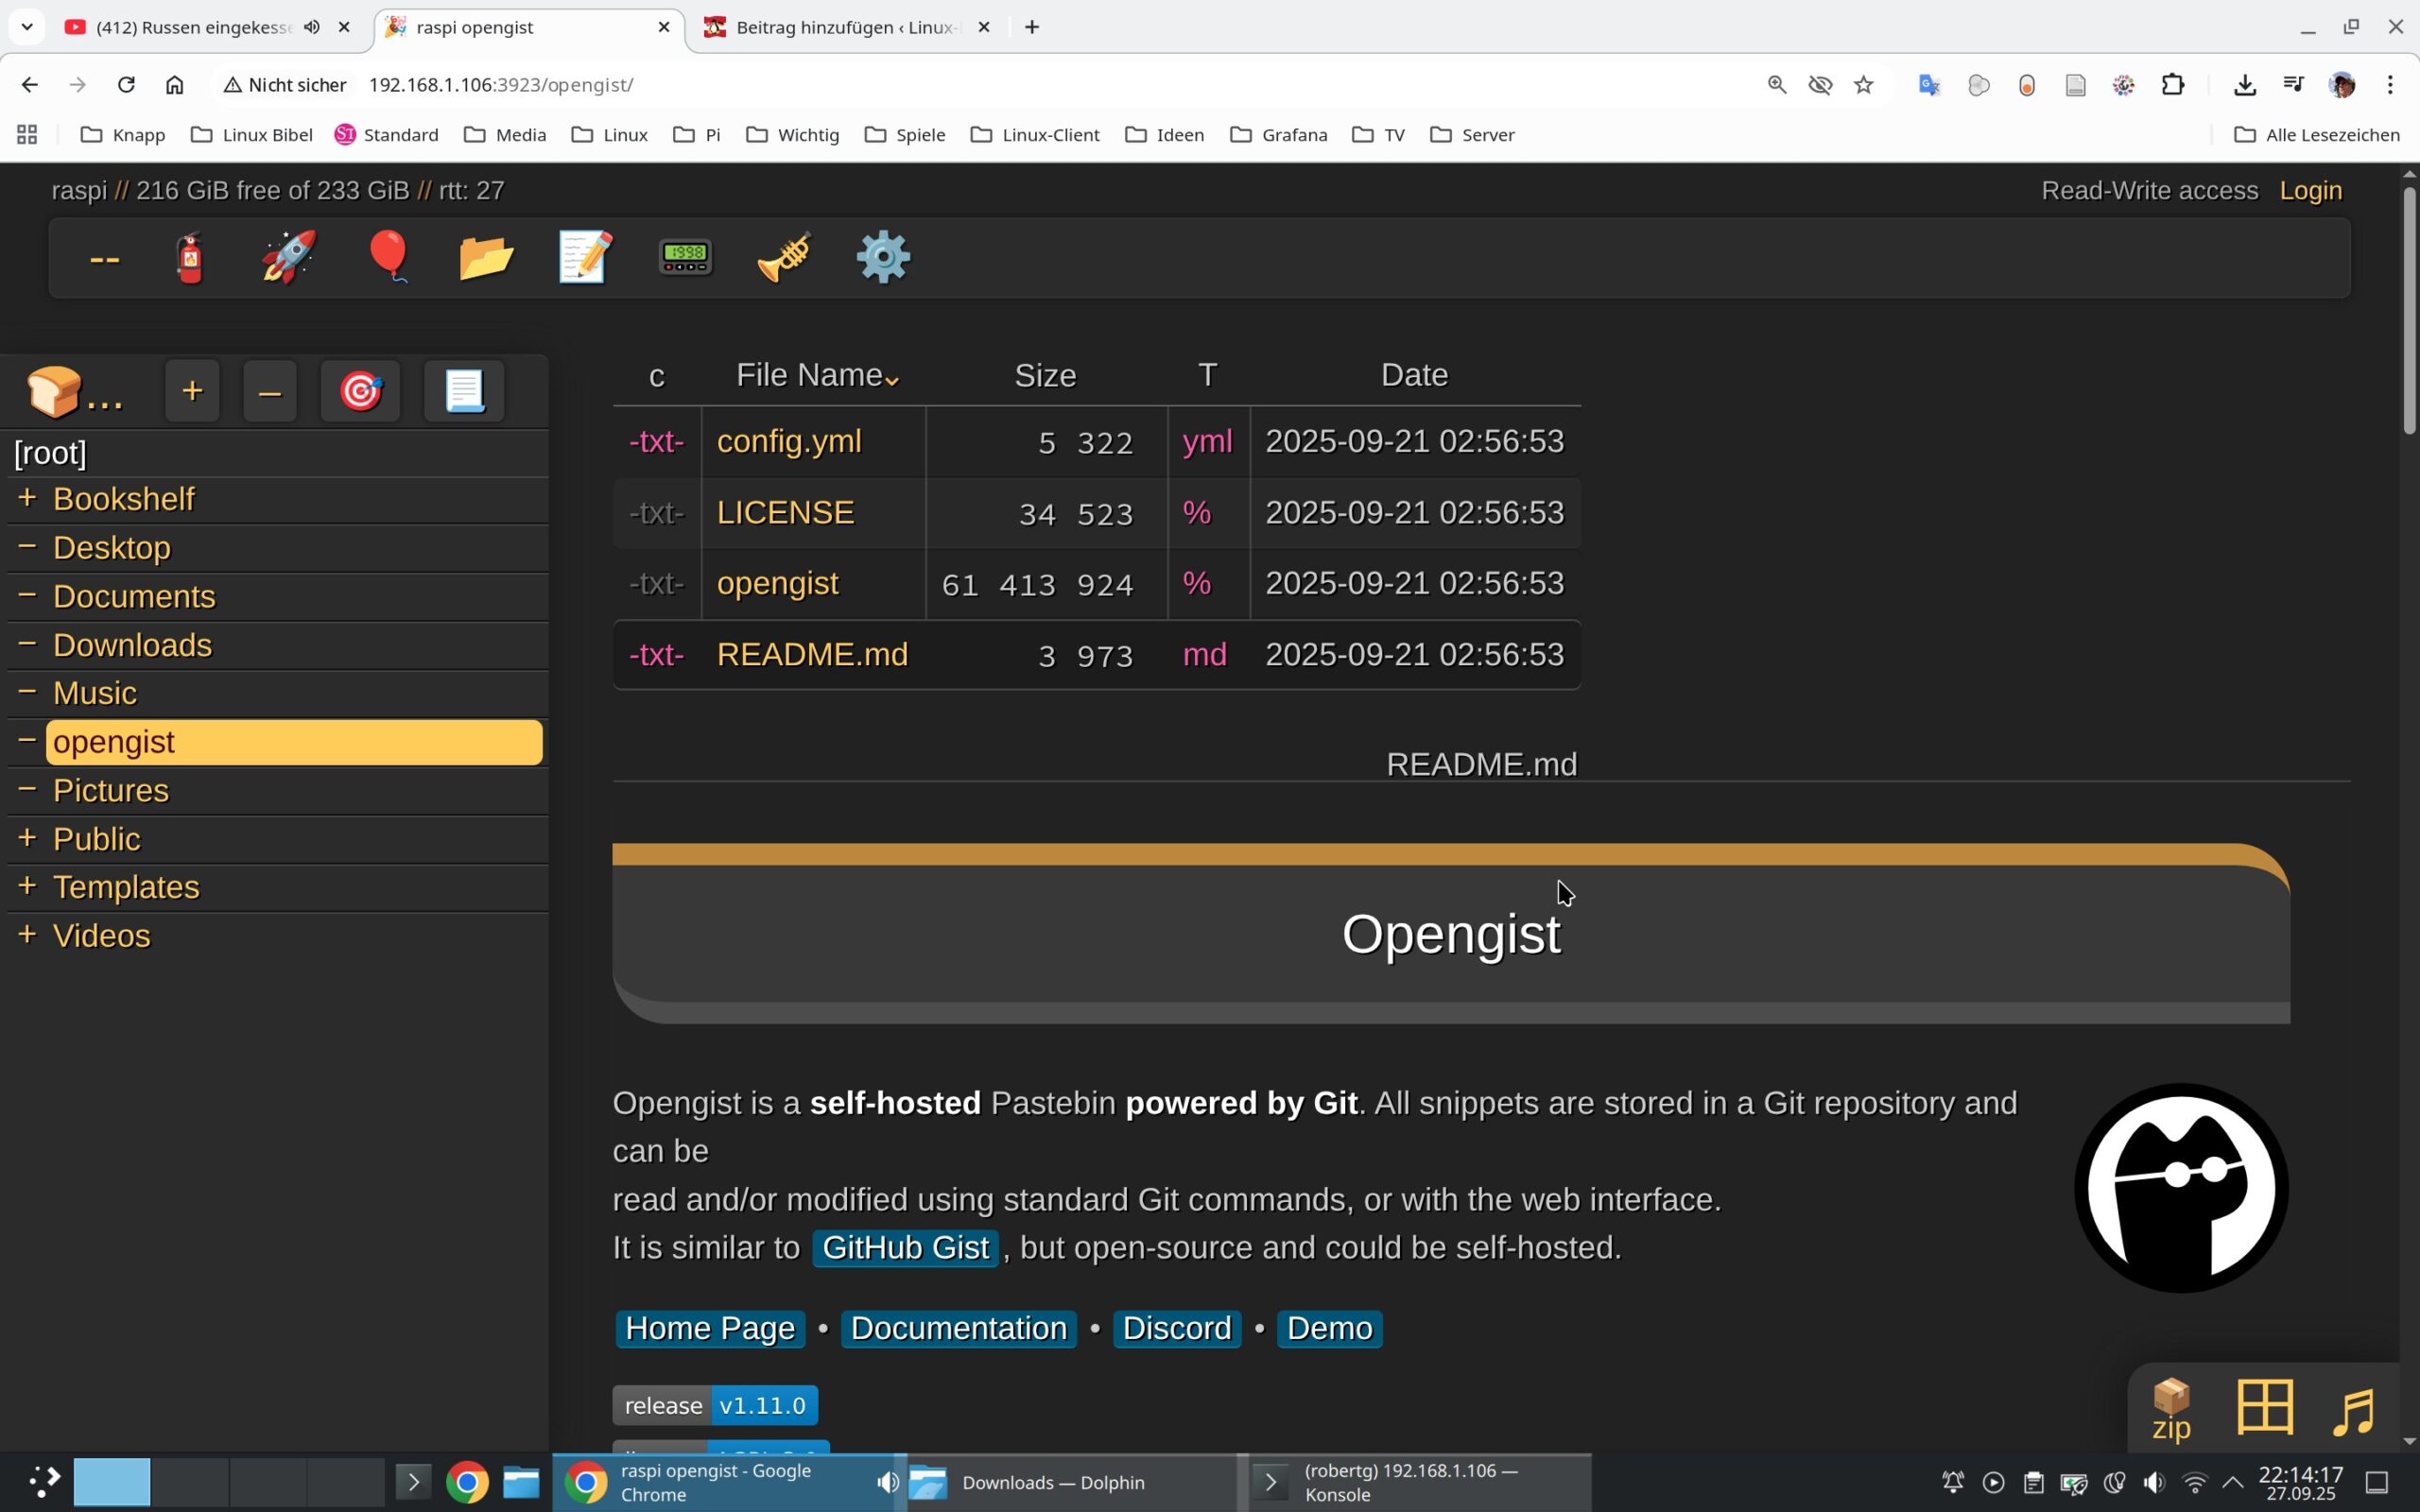Screen dimensions: 2420x1512
Task: Open the Chrome media control icon
Action: 2293,85
